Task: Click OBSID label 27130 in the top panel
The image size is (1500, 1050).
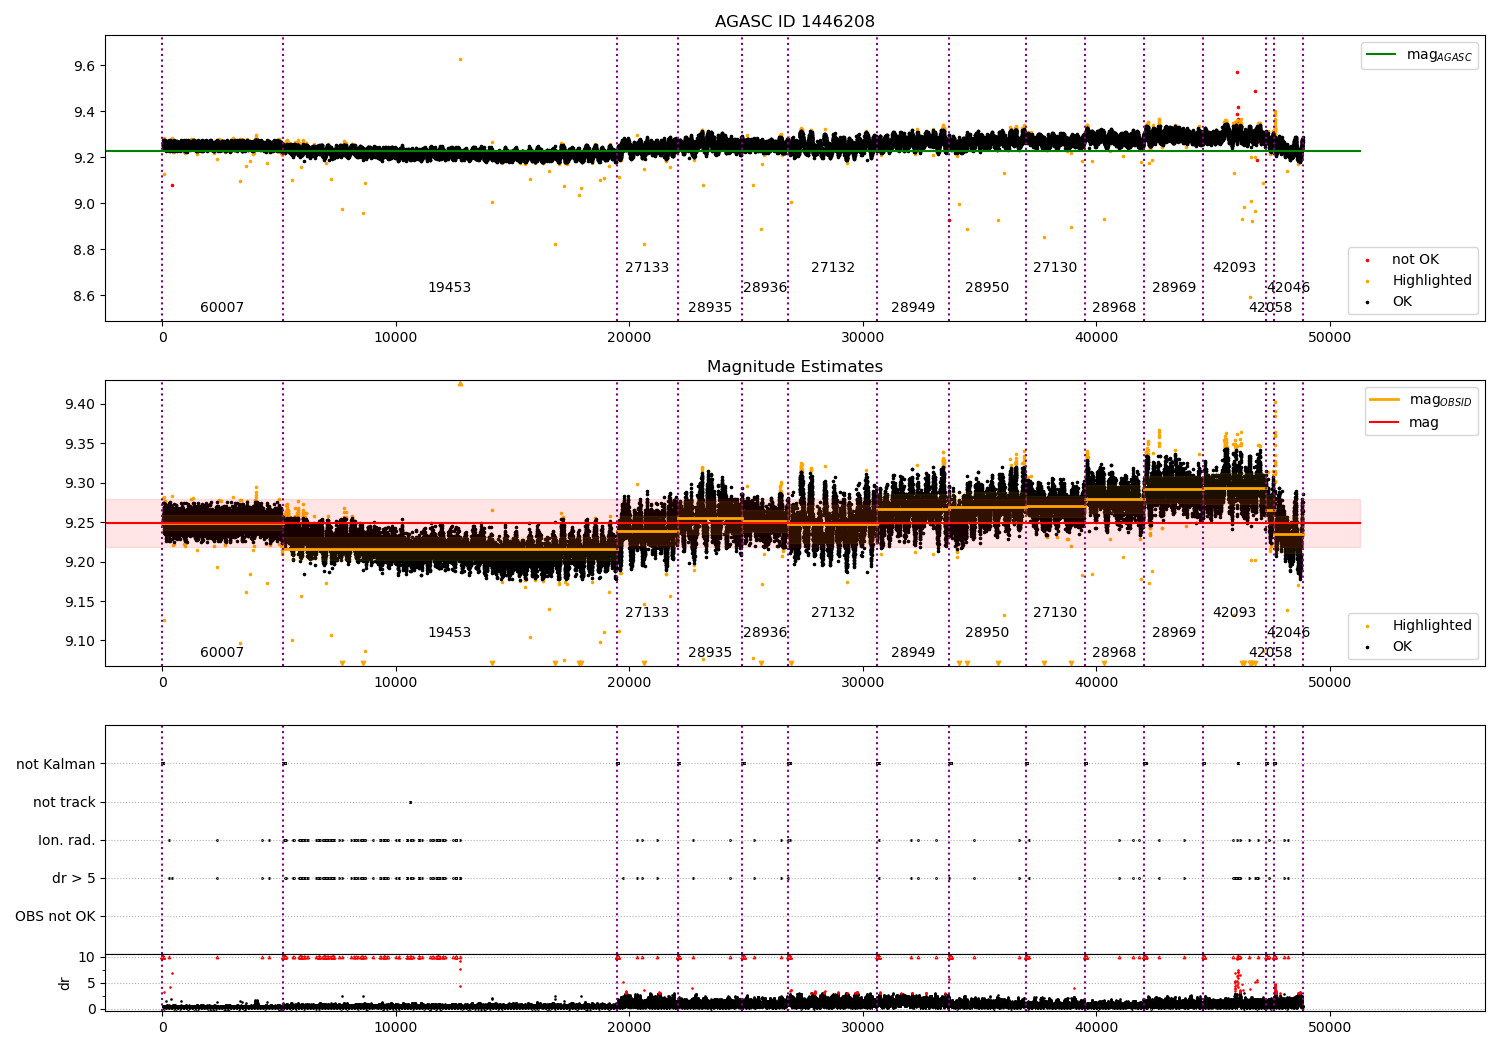Action: (x=1055, y=268)
